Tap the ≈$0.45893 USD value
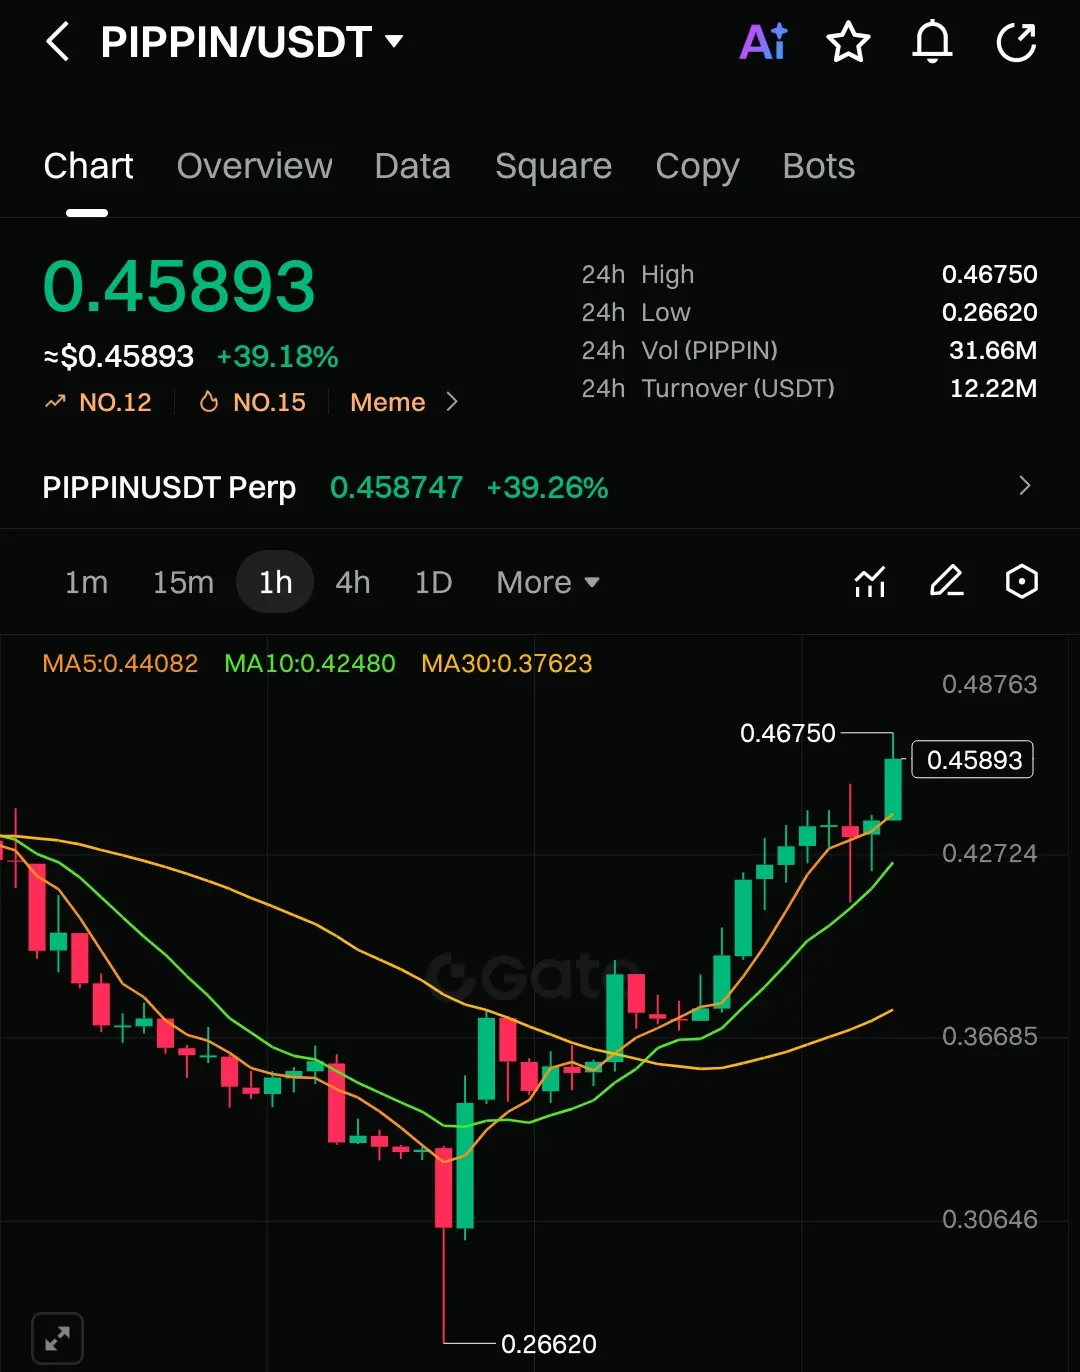Screen dimensions: 1080x1372 [118, 357]
